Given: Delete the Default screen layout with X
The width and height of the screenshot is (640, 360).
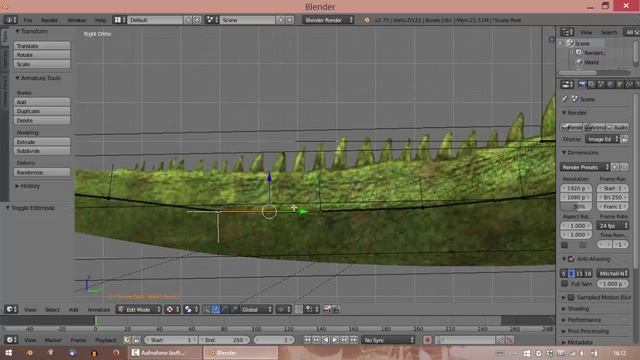Looking at the screenshot, I should (x=197, y=20).
